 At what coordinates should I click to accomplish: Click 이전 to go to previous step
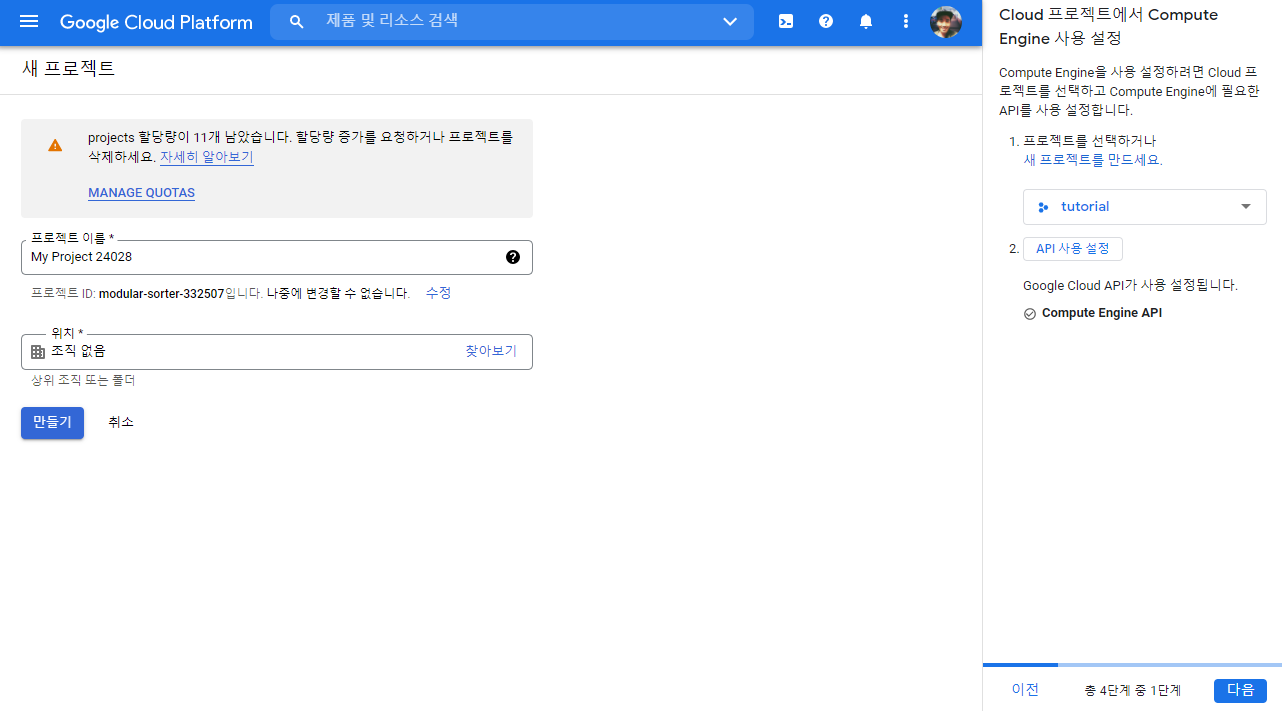1025,690
